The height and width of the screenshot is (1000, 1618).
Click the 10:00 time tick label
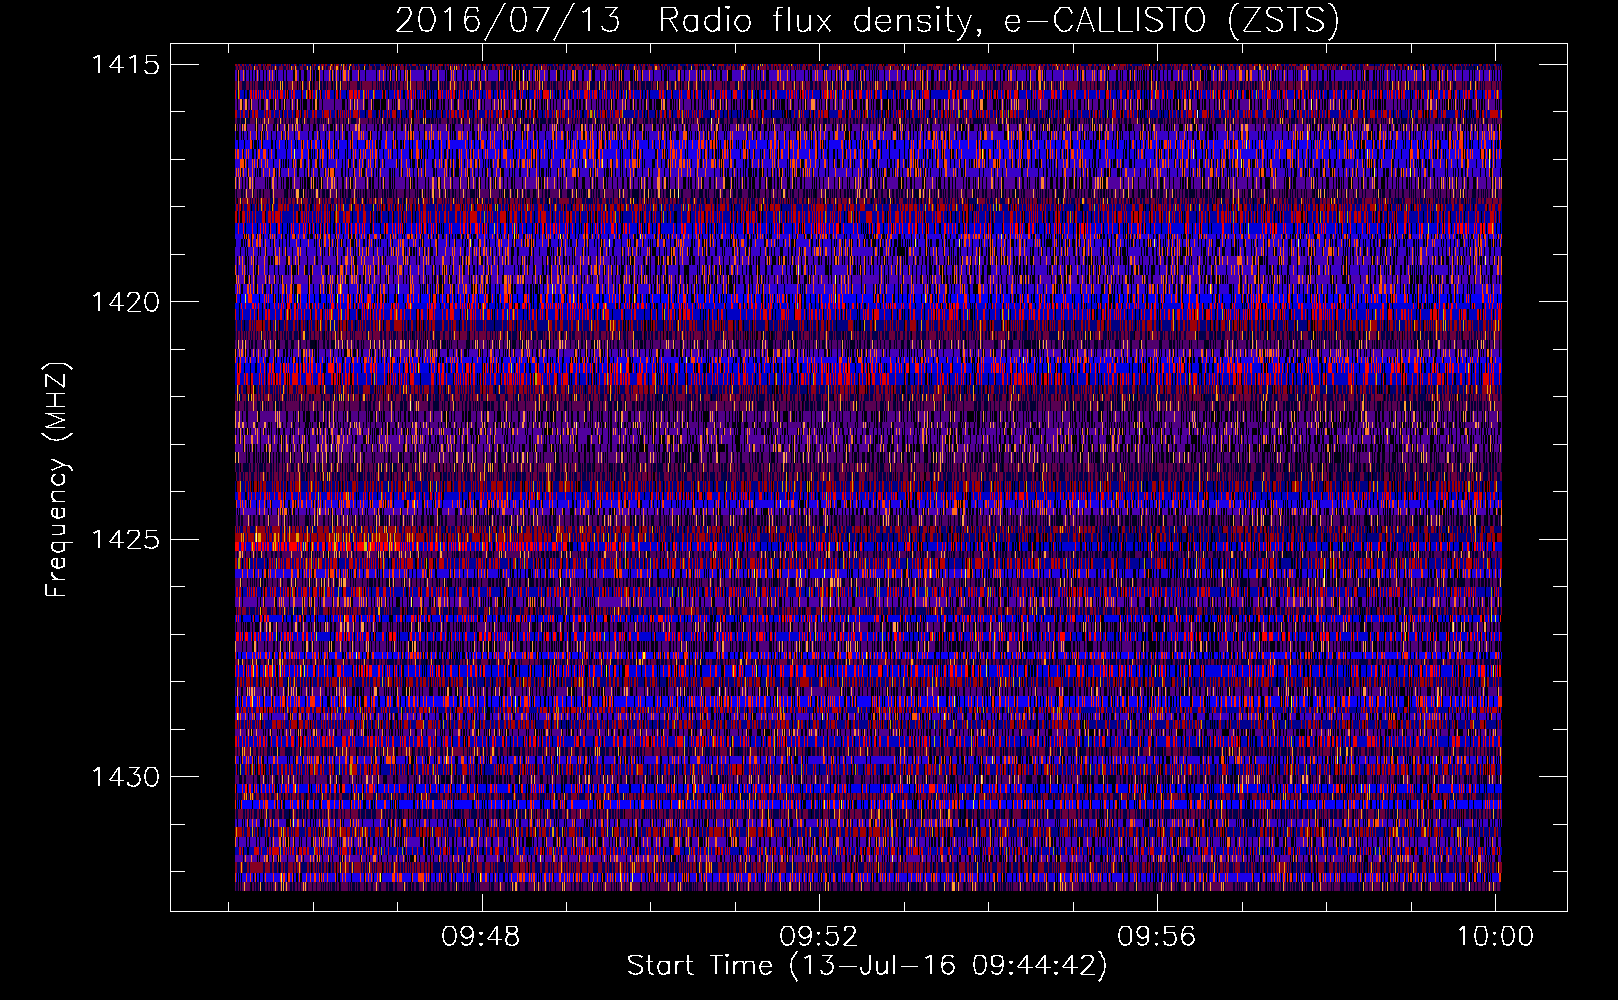(1495, 937)
